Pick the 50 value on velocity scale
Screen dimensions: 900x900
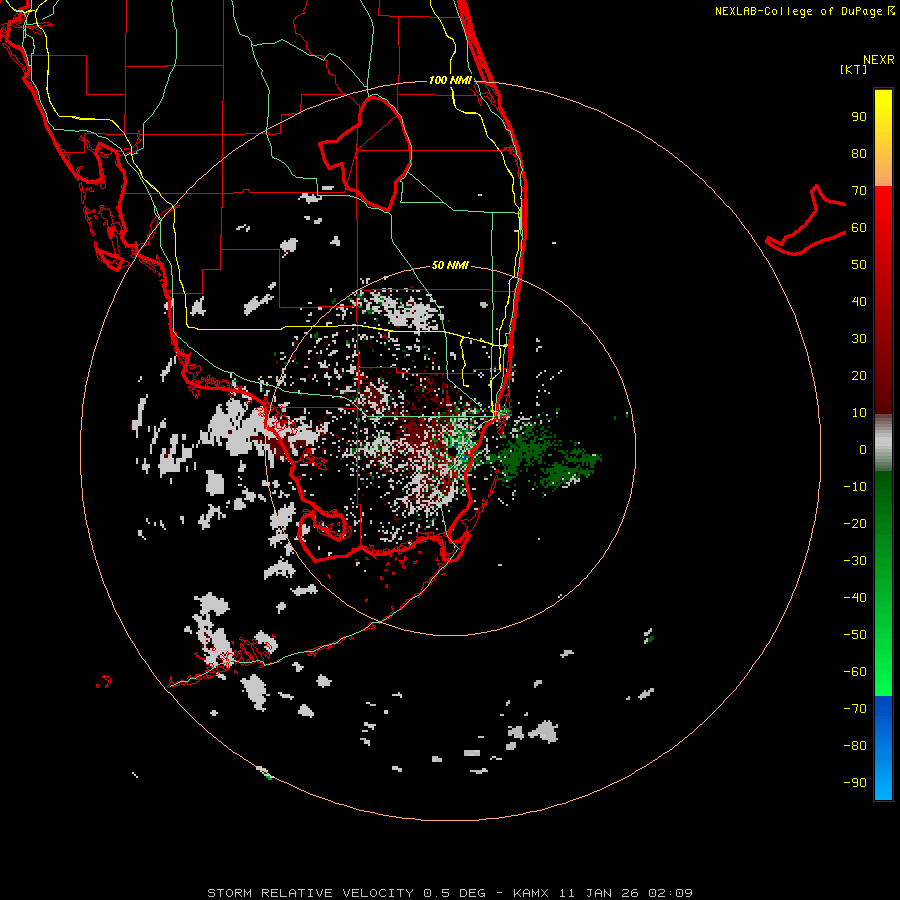(x=859, y=265)
